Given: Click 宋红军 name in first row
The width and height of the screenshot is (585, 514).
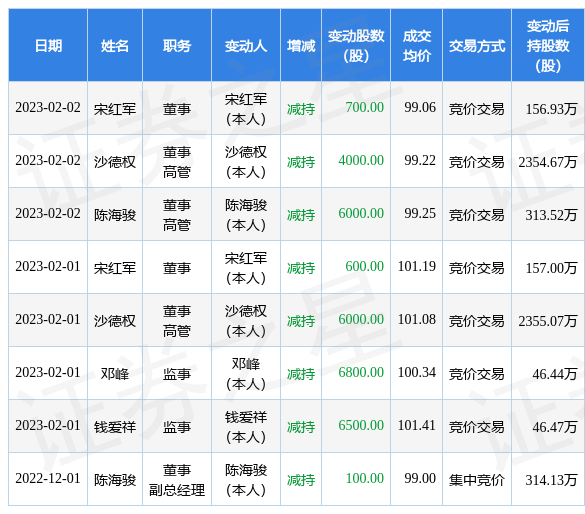Looking at the screenshot, I should (115, 109).
